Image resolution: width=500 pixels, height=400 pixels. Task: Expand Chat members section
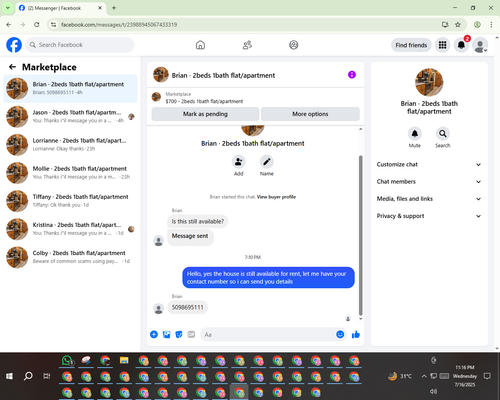pos(429,182)
